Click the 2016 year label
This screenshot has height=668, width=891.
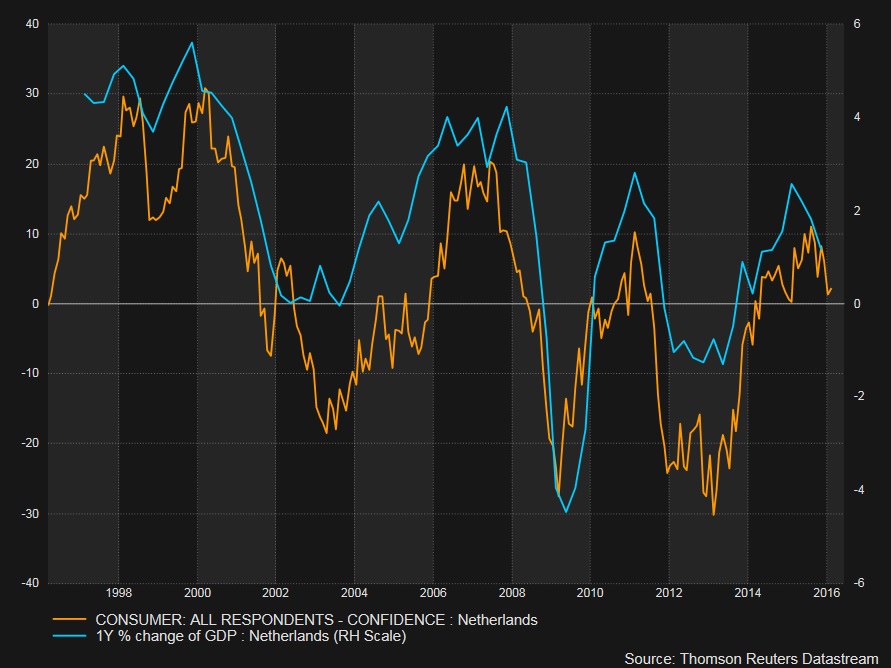[825, 592]
